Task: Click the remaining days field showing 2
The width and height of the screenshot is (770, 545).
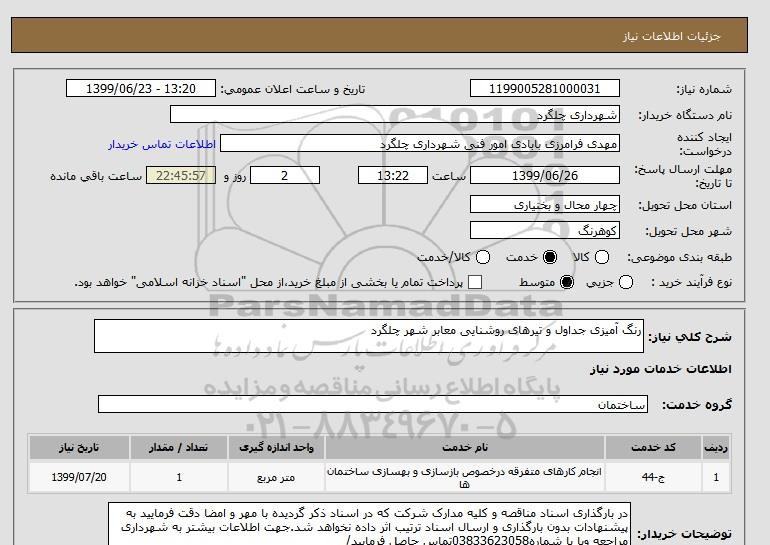Action: (285, 175)
